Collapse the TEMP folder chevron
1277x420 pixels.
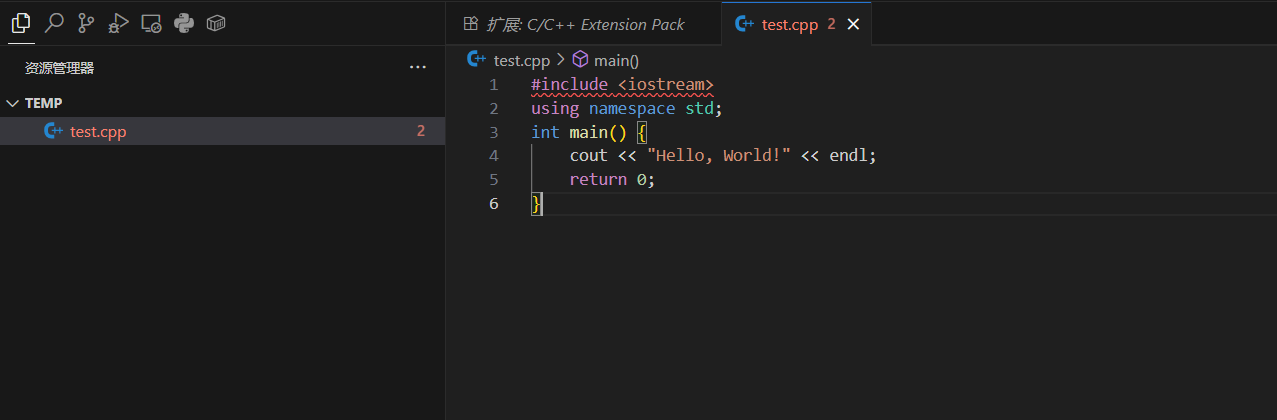(12, 103)
